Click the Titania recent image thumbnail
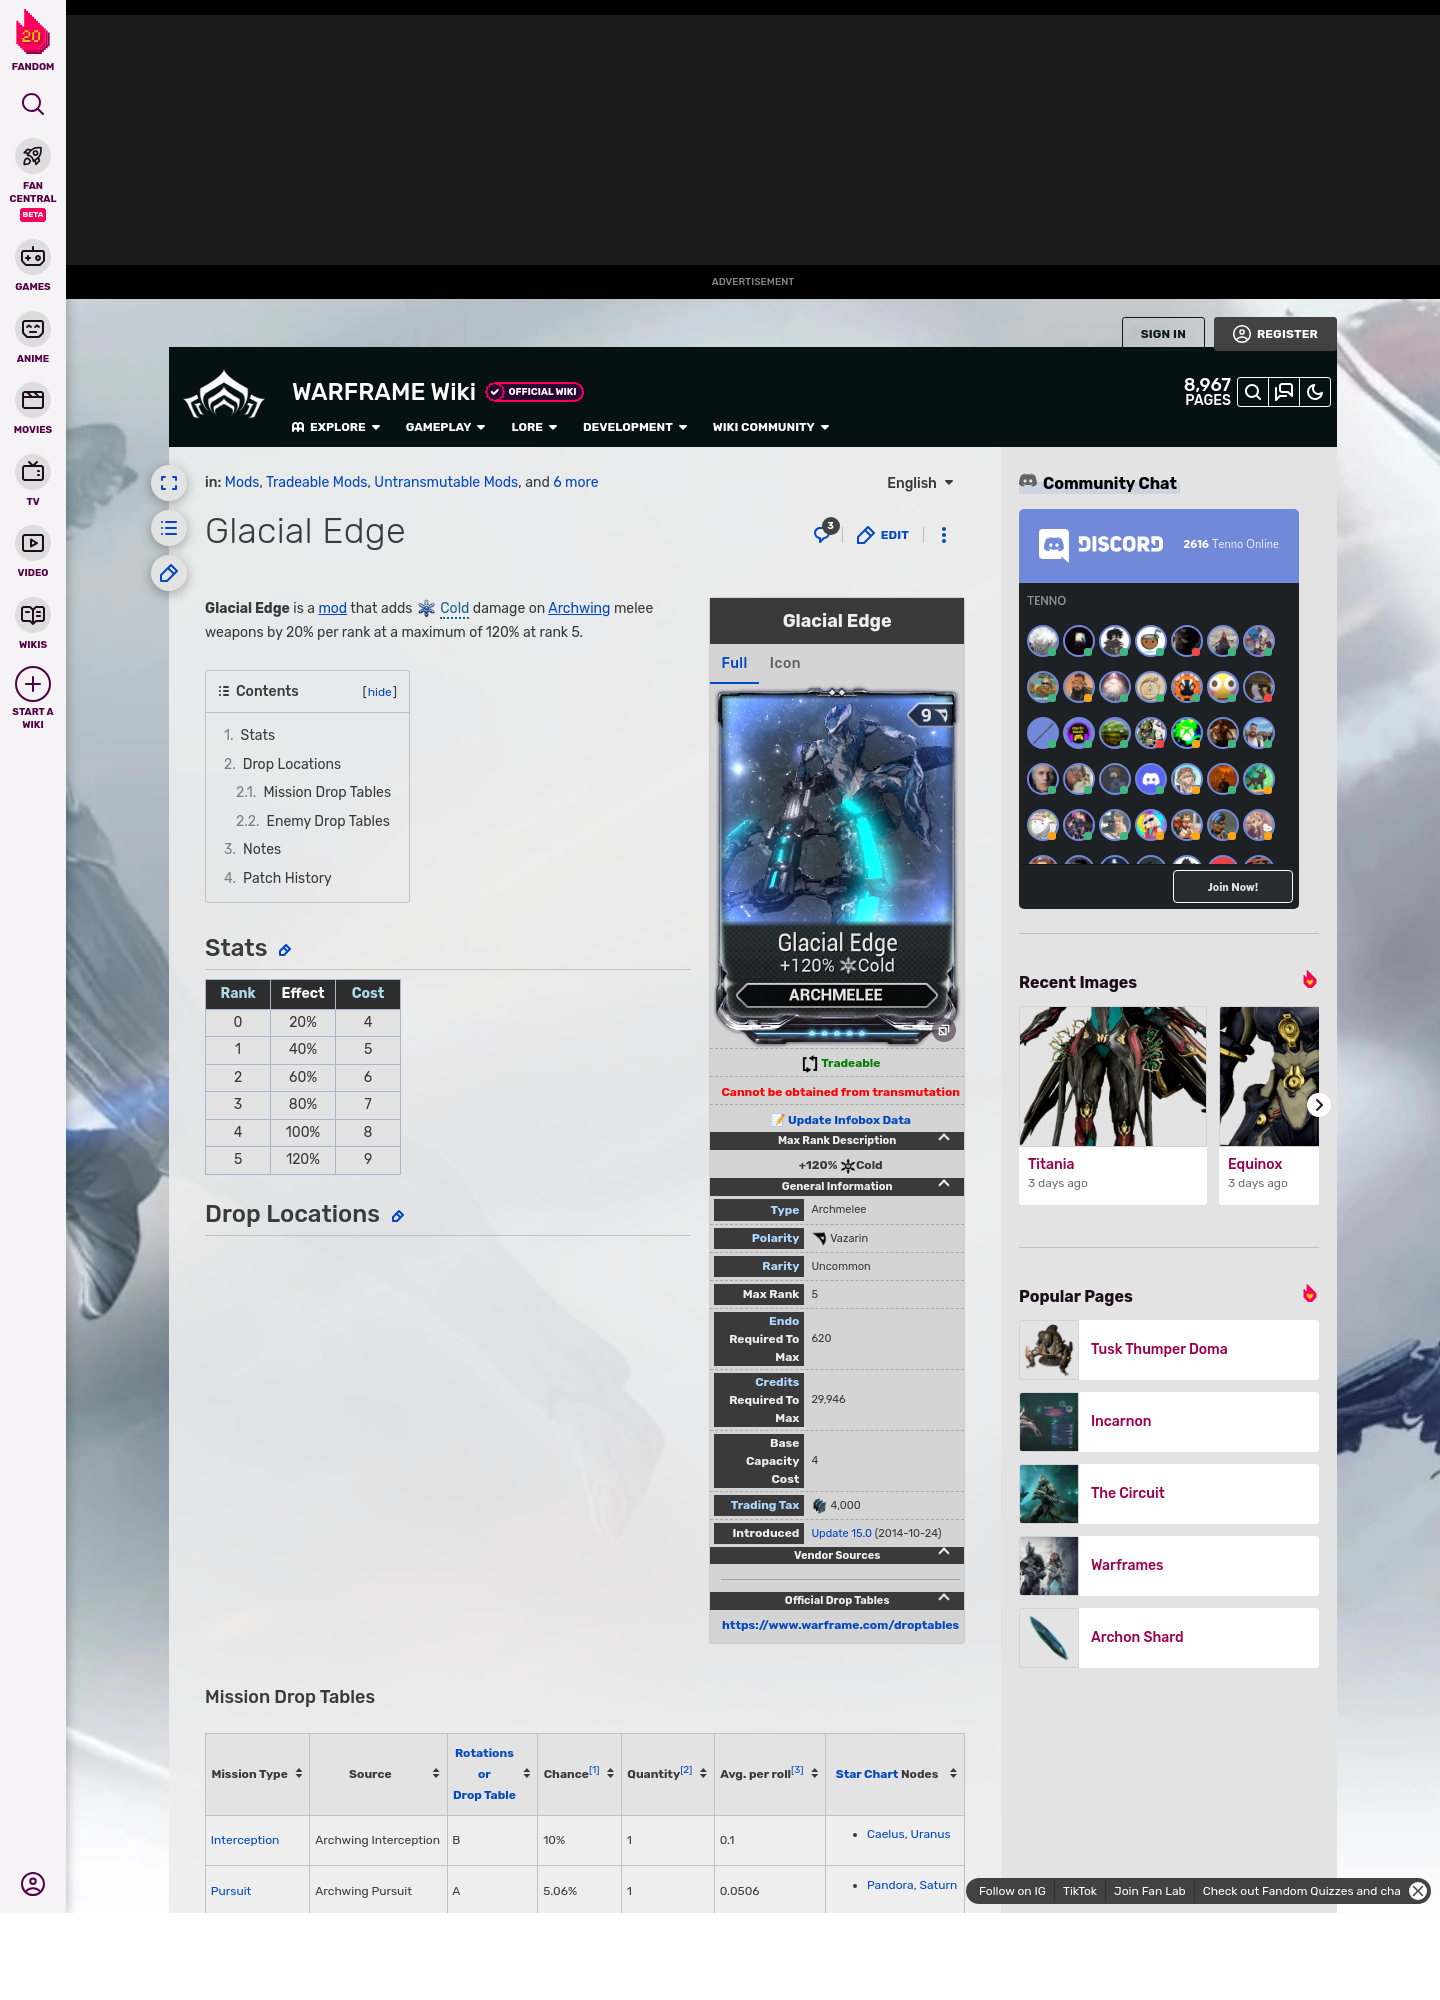This screenshot has width=1440, height=2000. click(1112, 1076)
